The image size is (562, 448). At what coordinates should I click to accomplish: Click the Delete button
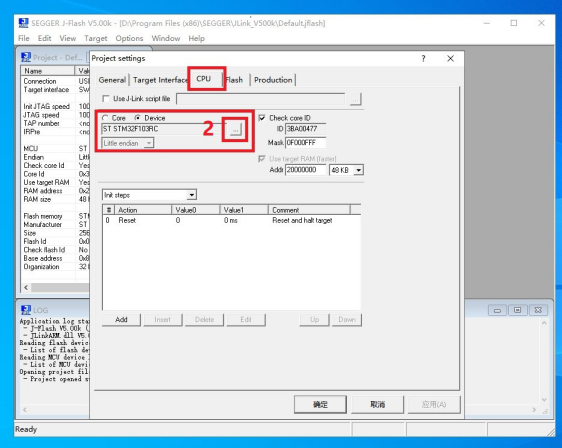tap(204, 319)
